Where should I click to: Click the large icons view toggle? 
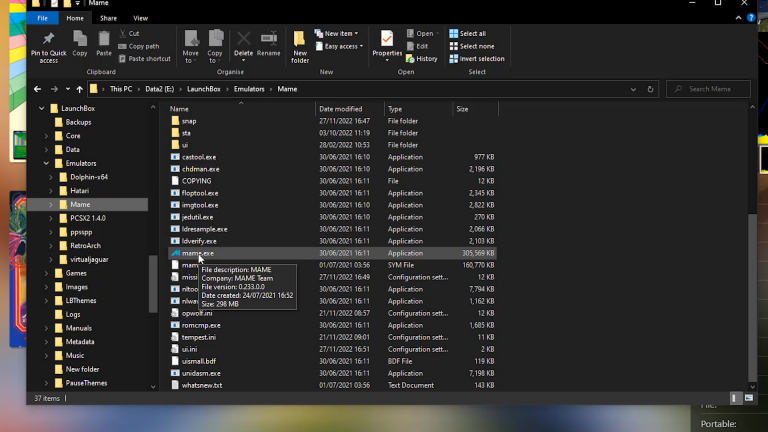747,397
